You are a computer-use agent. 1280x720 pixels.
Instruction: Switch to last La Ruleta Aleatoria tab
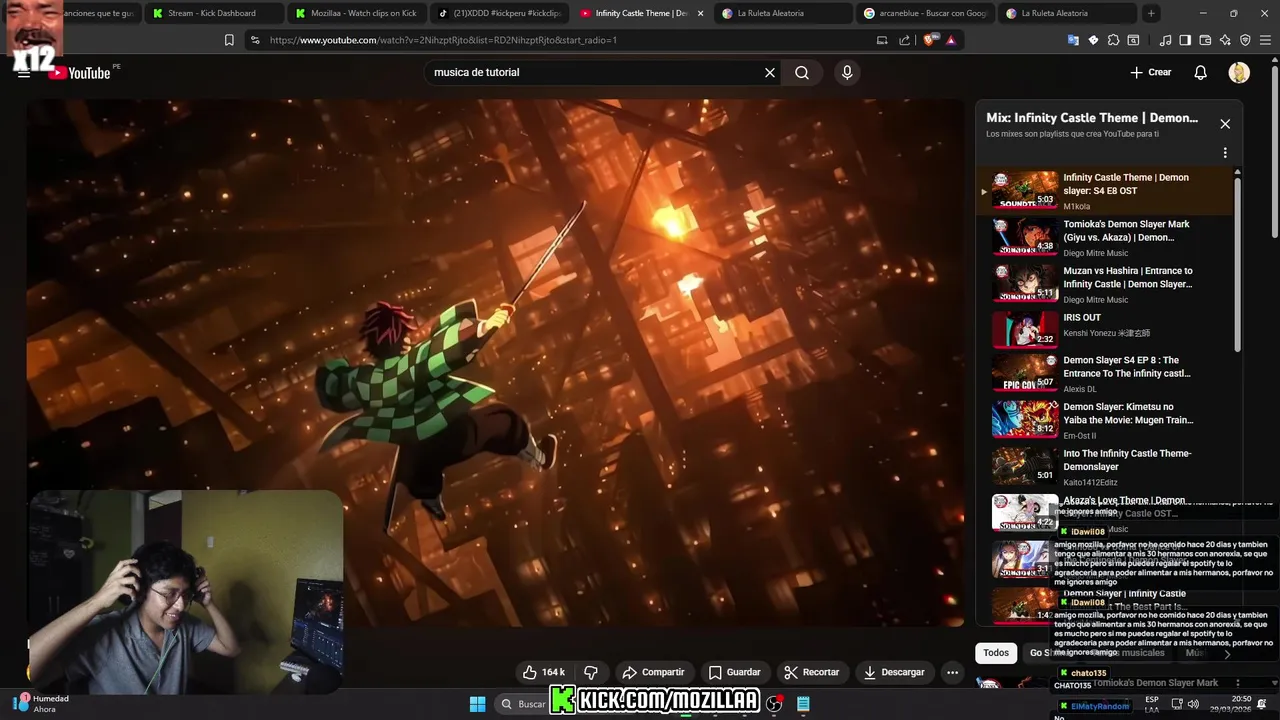coord(1067,13)
